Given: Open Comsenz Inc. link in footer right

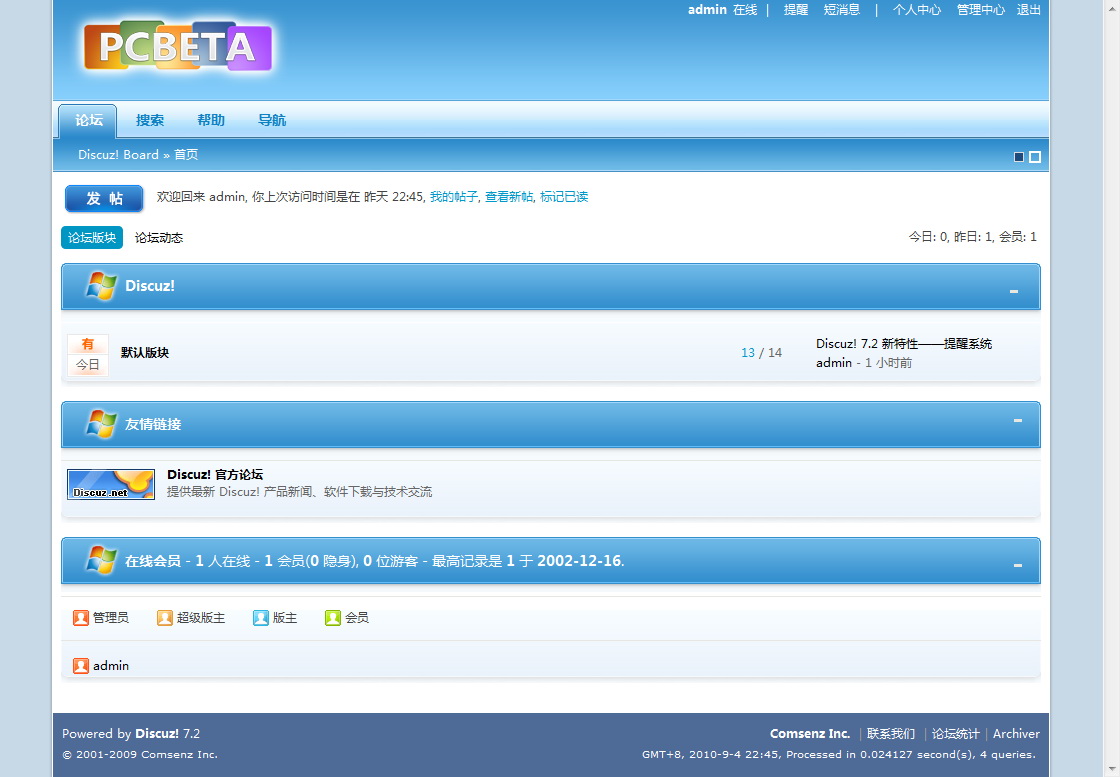Looking at the screenshot, I should pos(810,733).
